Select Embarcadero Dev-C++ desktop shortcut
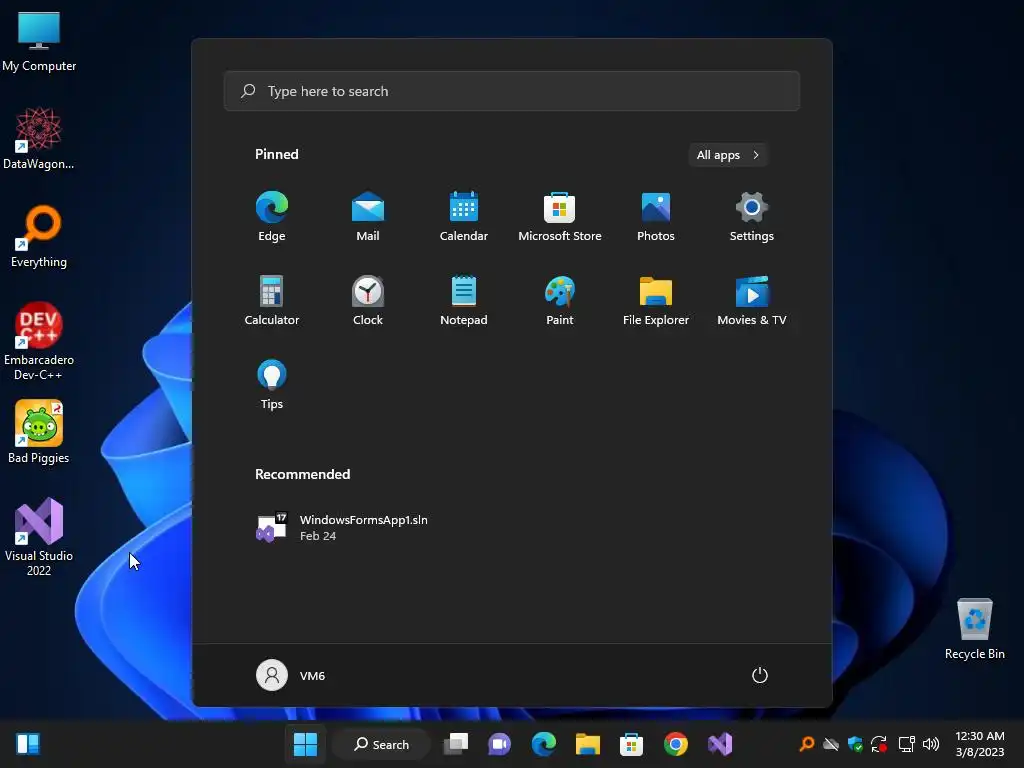The height and width of the screenshot is (768, 1024). [39, 341]
